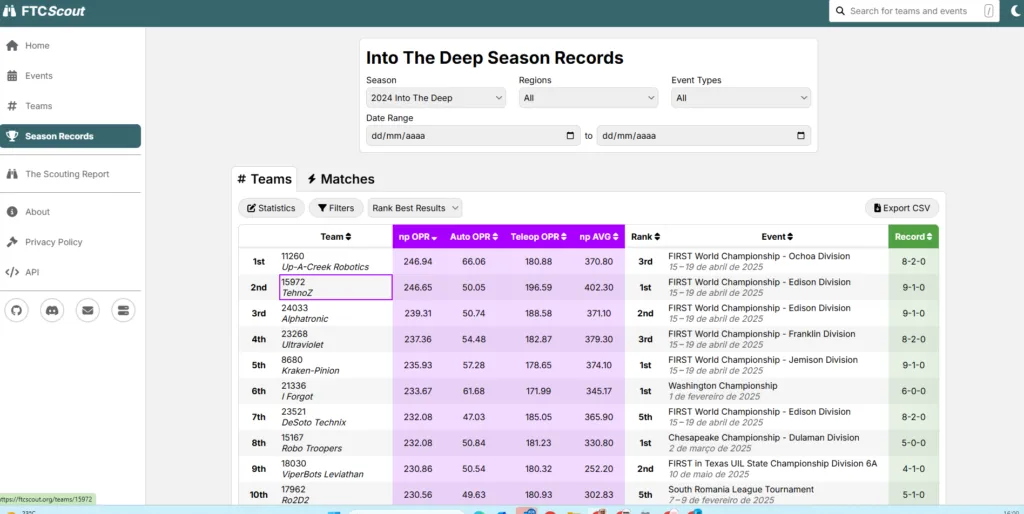Viewport: 1024px width, 514px height.
Task: Click the 6-0-0 record cell
Action: (913, 391)
